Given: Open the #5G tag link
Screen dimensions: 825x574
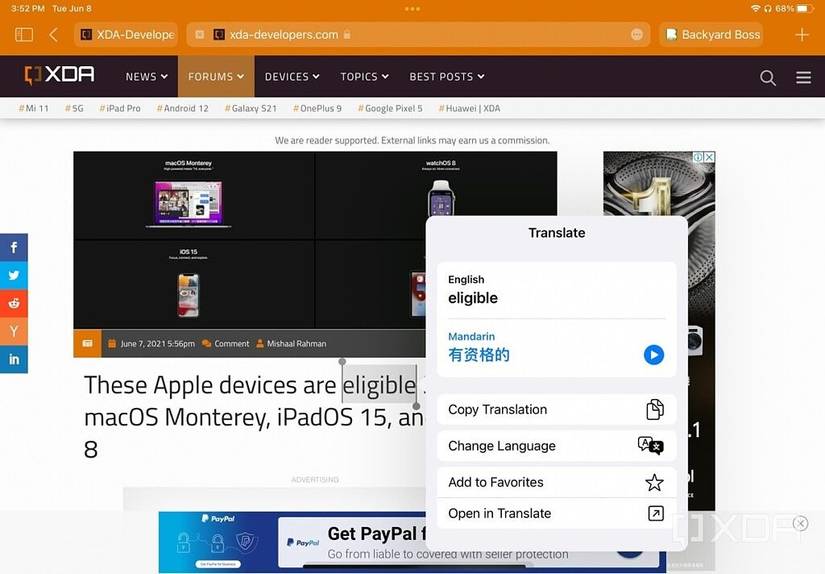Looking at the screenshot, I should point(74,108).
